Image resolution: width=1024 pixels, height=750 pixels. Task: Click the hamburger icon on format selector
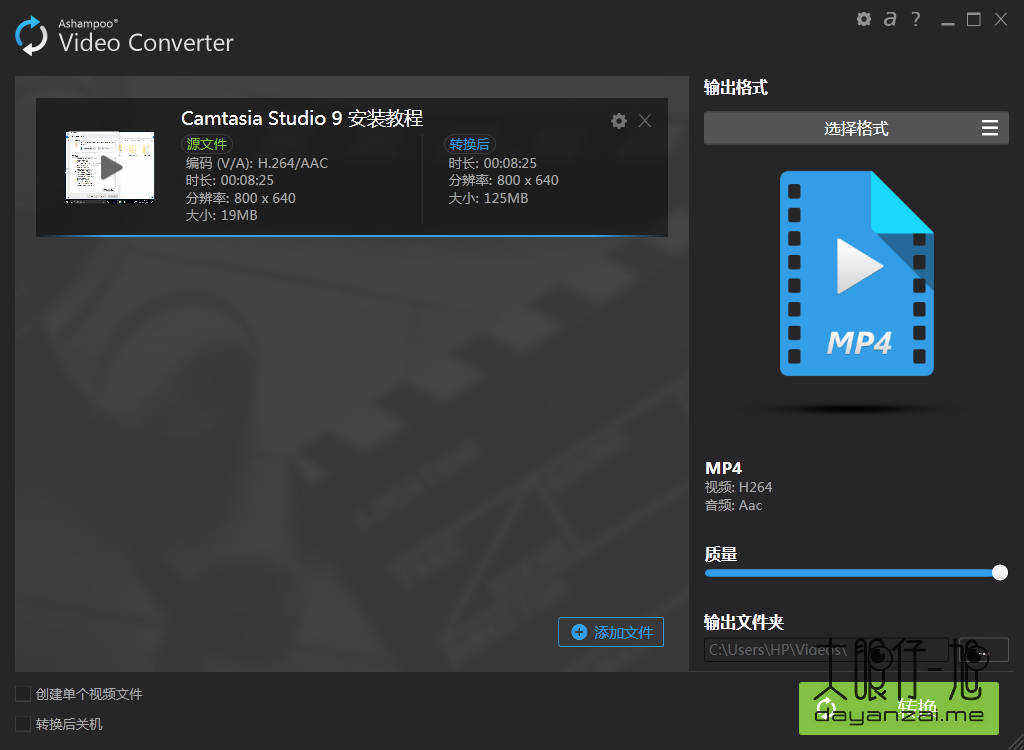click(x=989, y=128)
